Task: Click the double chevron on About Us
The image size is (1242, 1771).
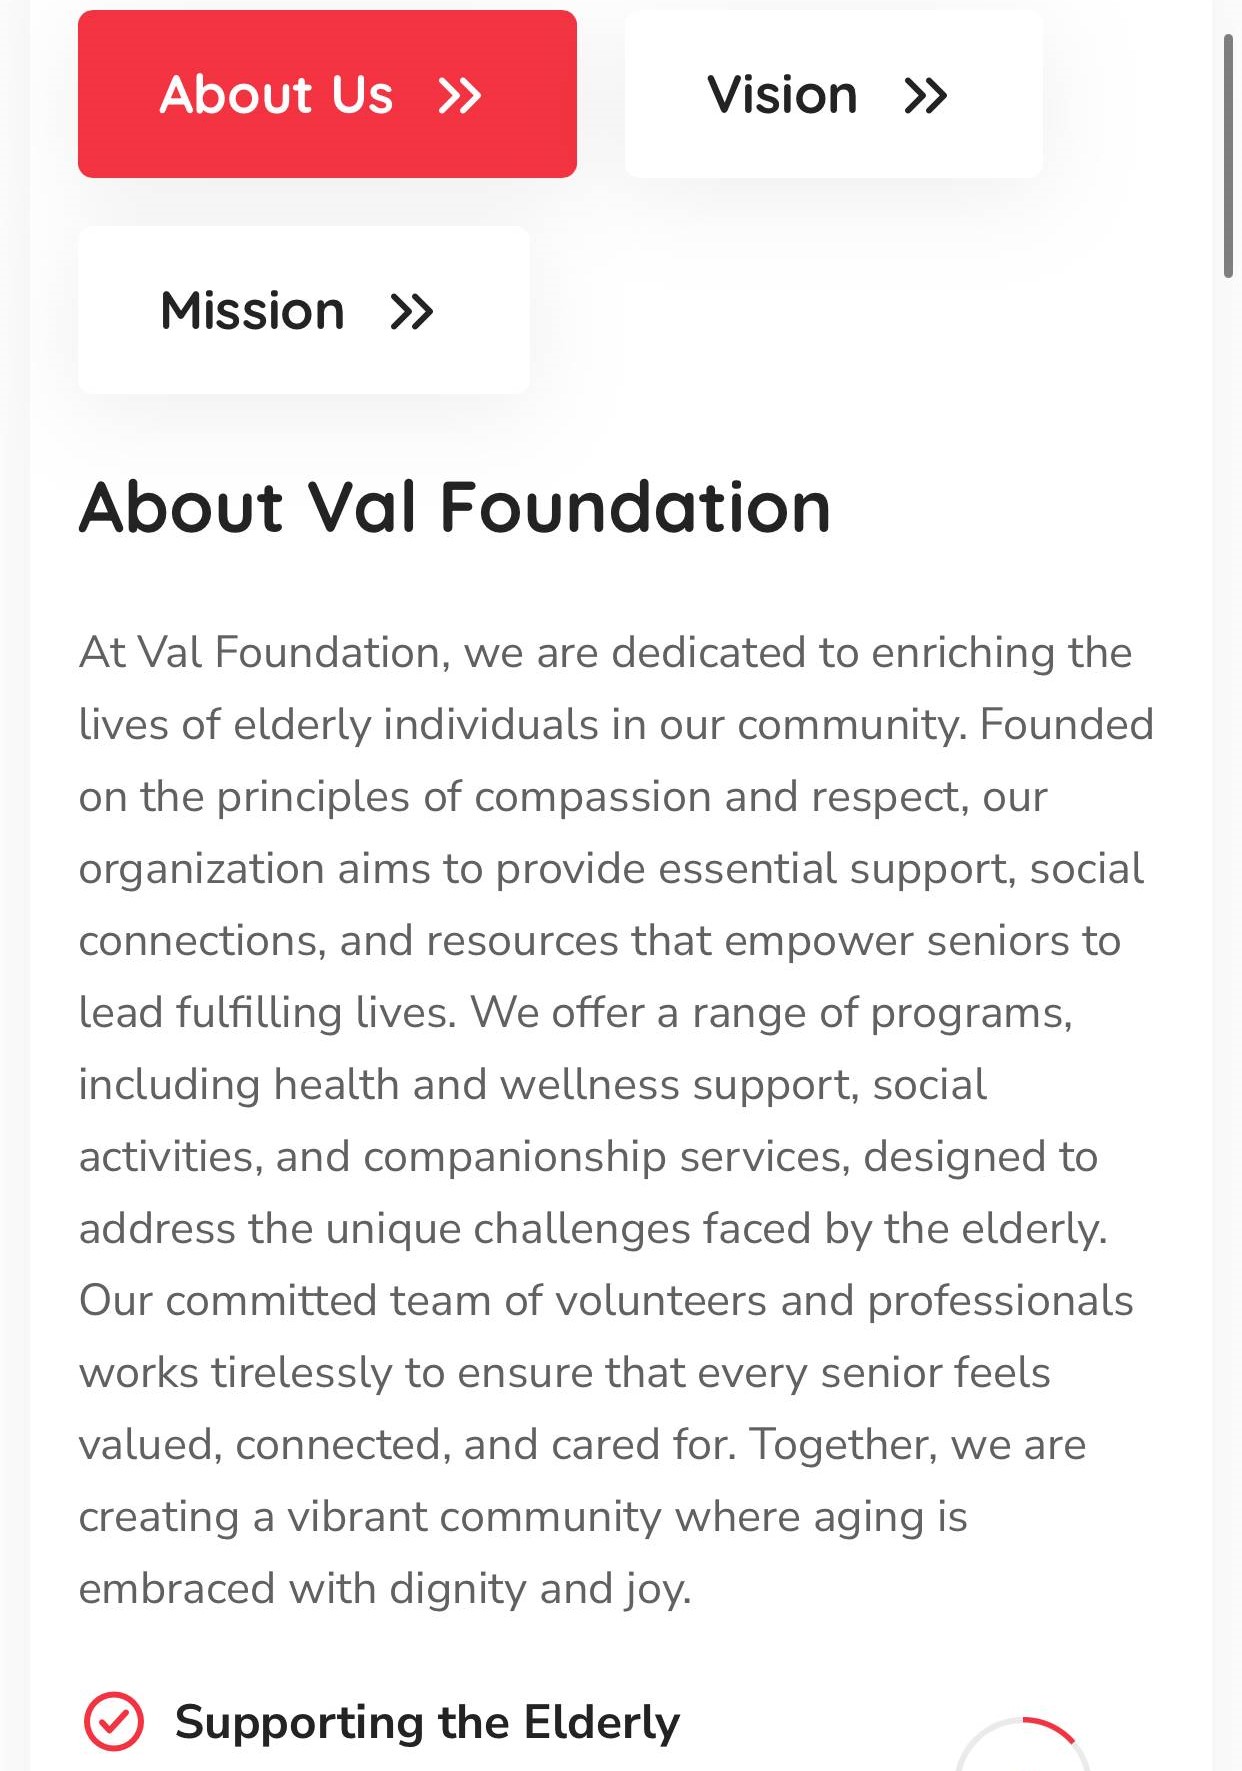Action: click(460, 96)
